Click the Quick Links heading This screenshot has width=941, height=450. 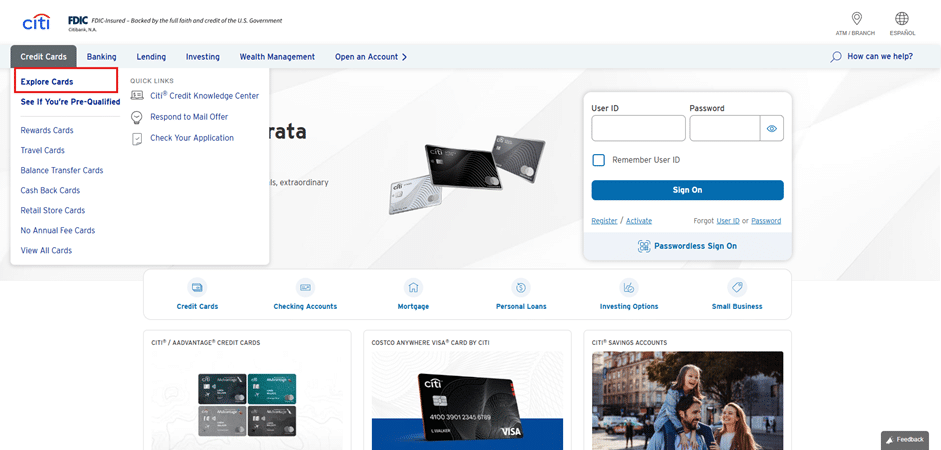[152, 80]
